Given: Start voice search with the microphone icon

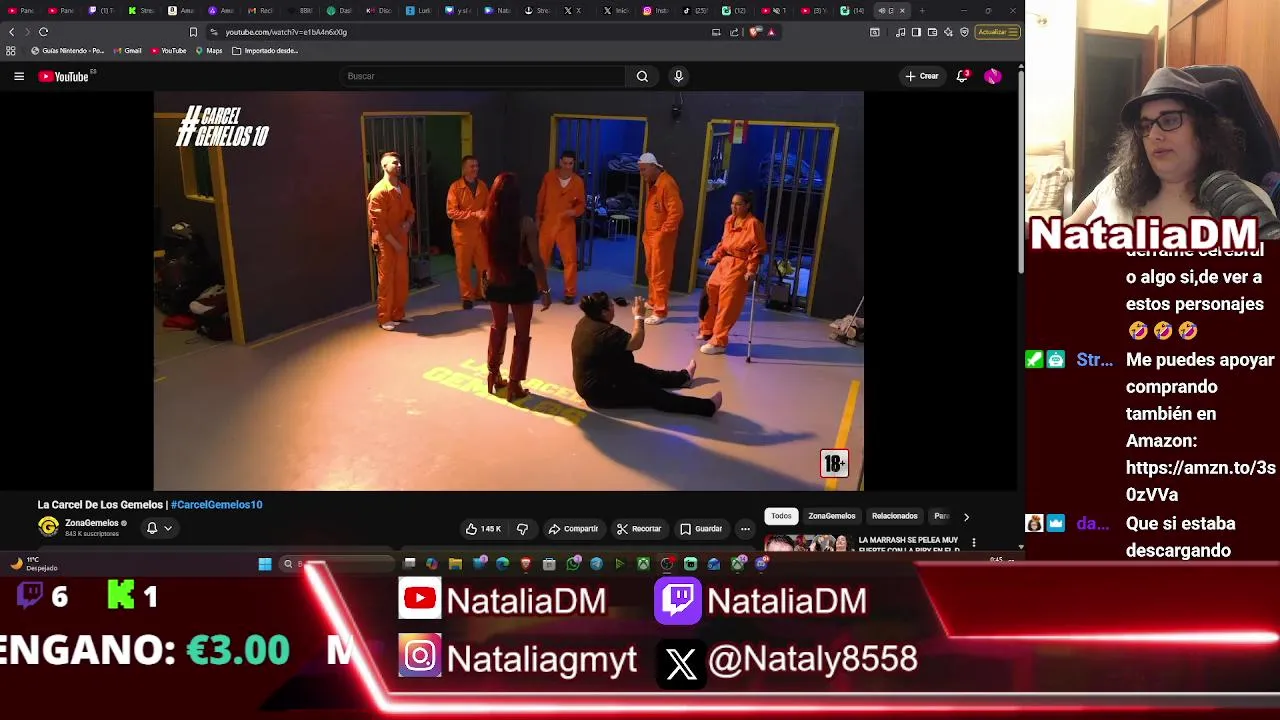Looking at the screenshot, I should pyautogui.click(x=678, y=76).
